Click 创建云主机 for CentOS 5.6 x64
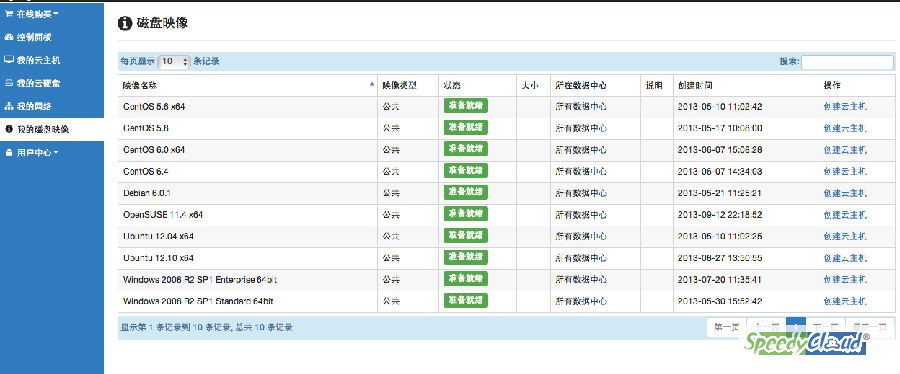Viewport: 900px width, 374px height. point(845,107)
